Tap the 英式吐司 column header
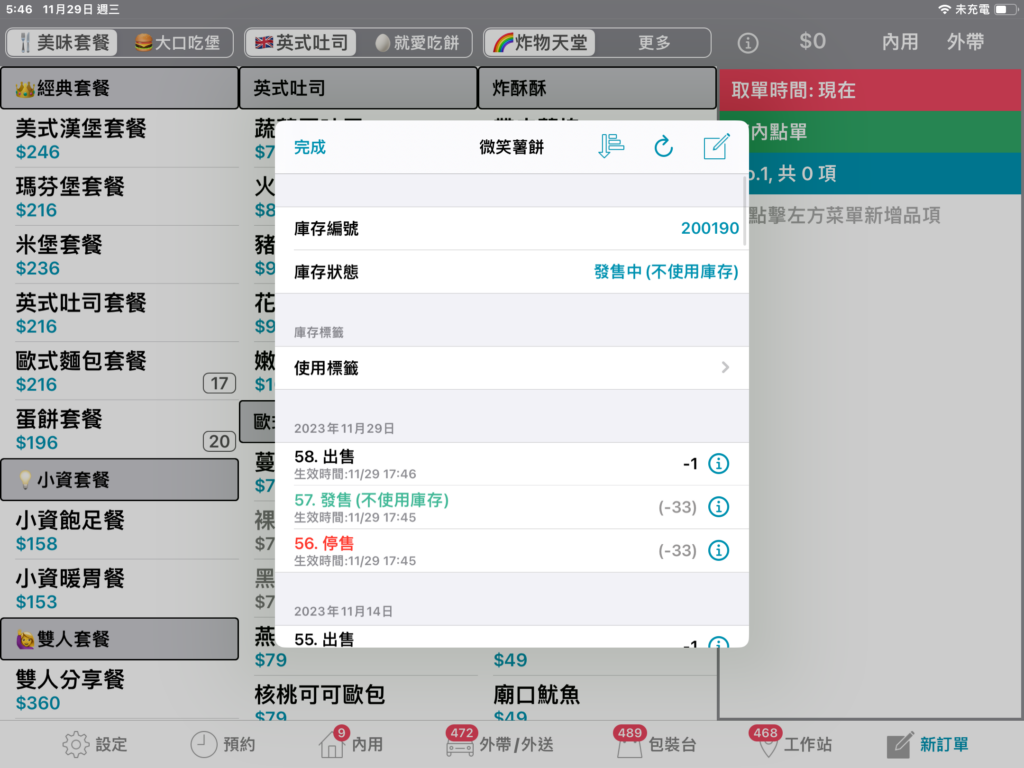Viewport: 1024px width, 768px height. [359, 88]
